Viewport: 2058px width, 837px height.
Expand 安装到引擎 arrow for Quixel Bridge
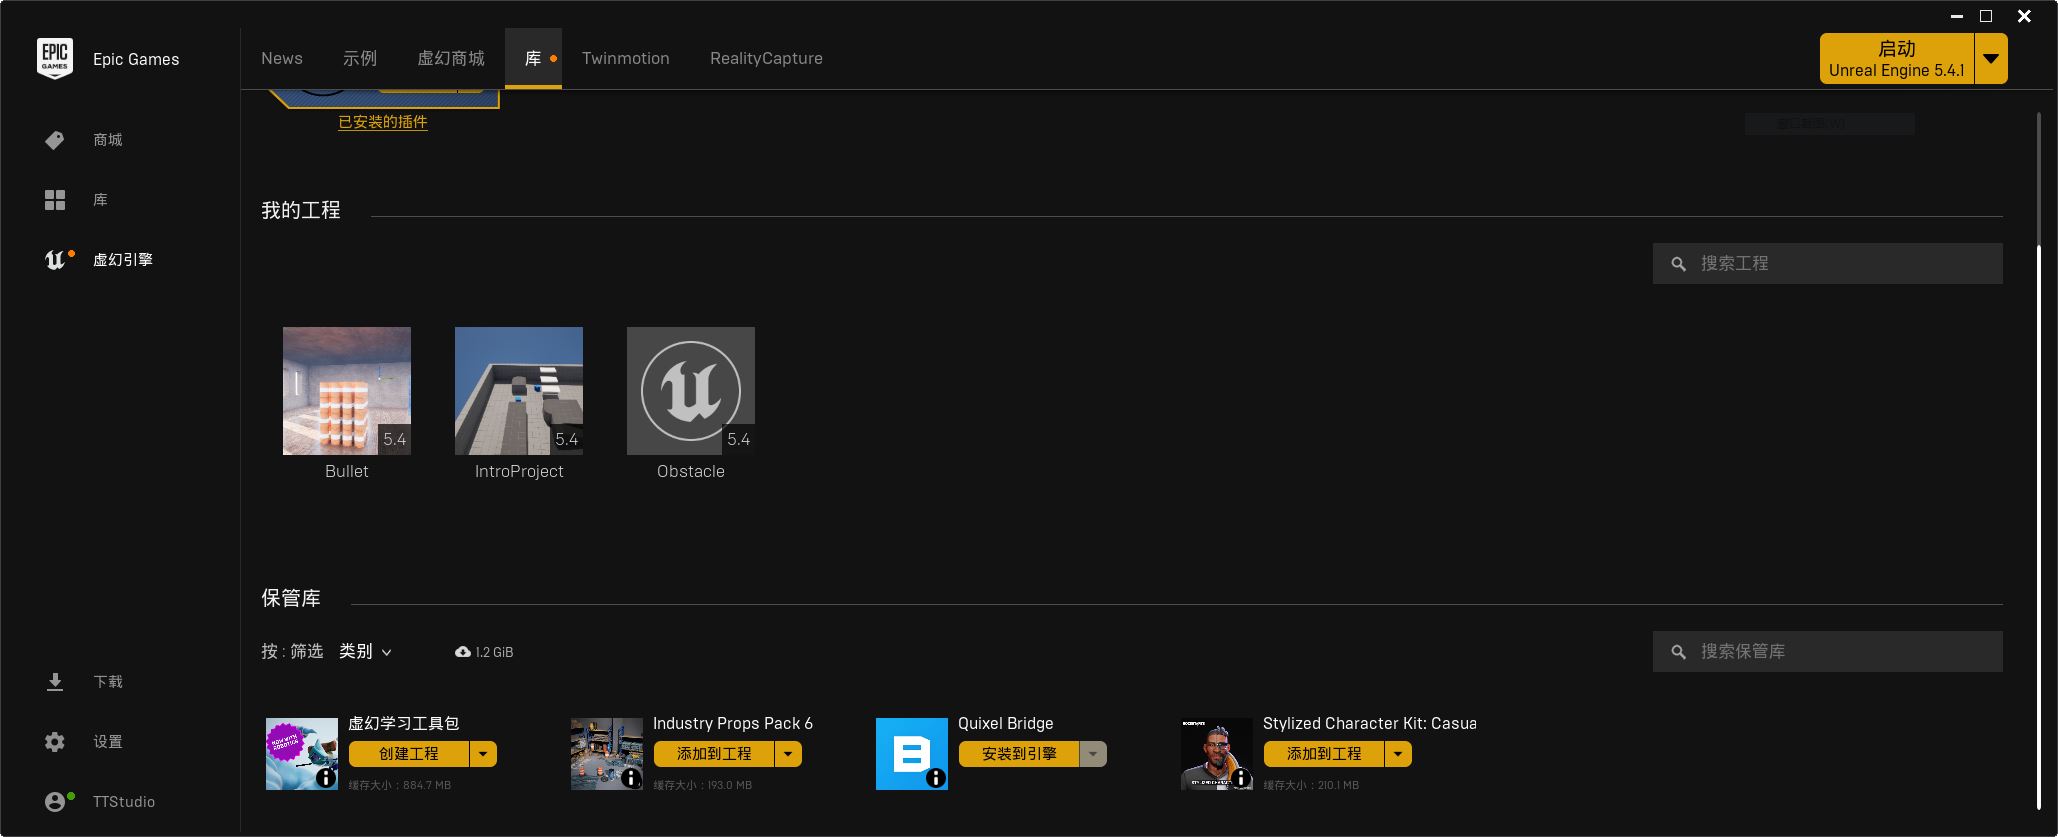pos(1094,754)
